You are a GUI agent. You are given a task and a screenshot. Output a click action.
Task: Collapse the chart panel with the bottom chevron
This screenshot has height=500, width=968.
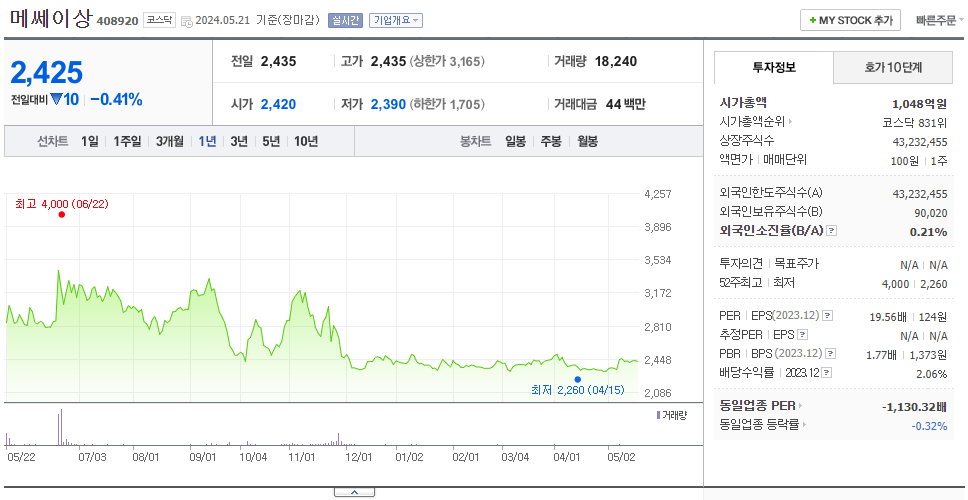click(x=354, y=493)
